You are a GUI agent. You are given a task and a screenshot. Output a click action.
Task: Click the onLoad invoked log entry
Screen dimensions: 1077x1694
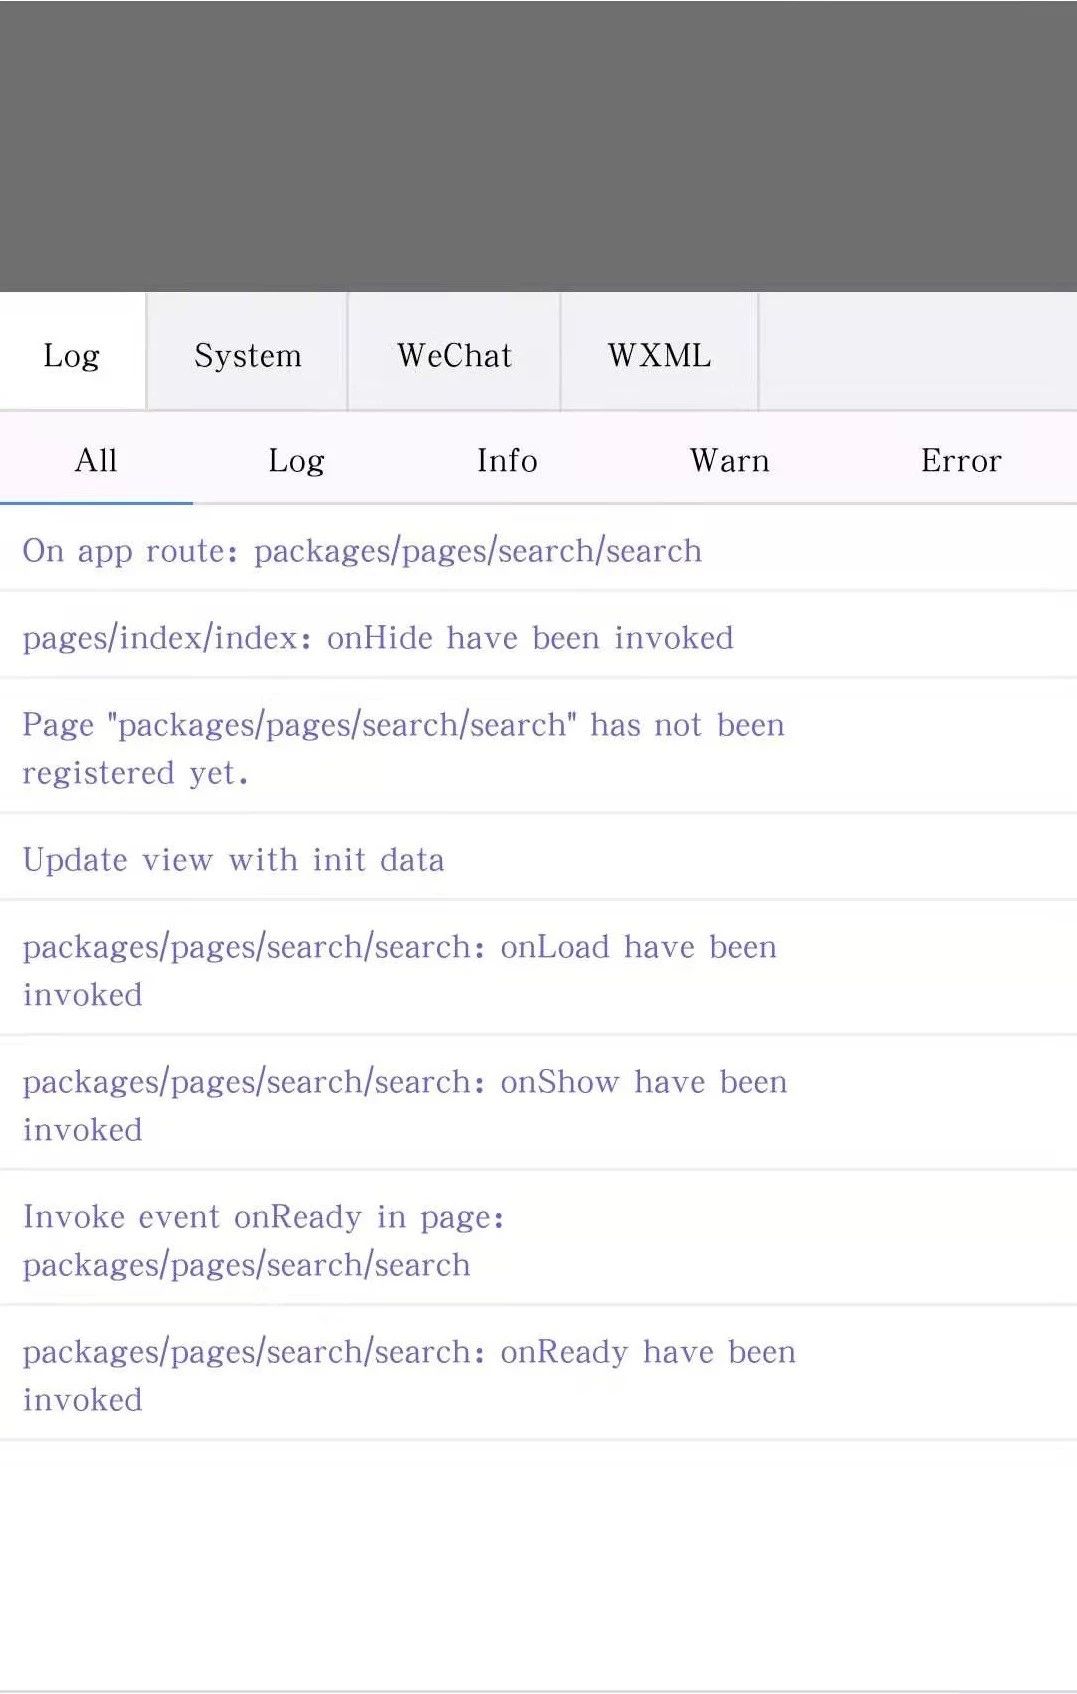tap(538, 969)
